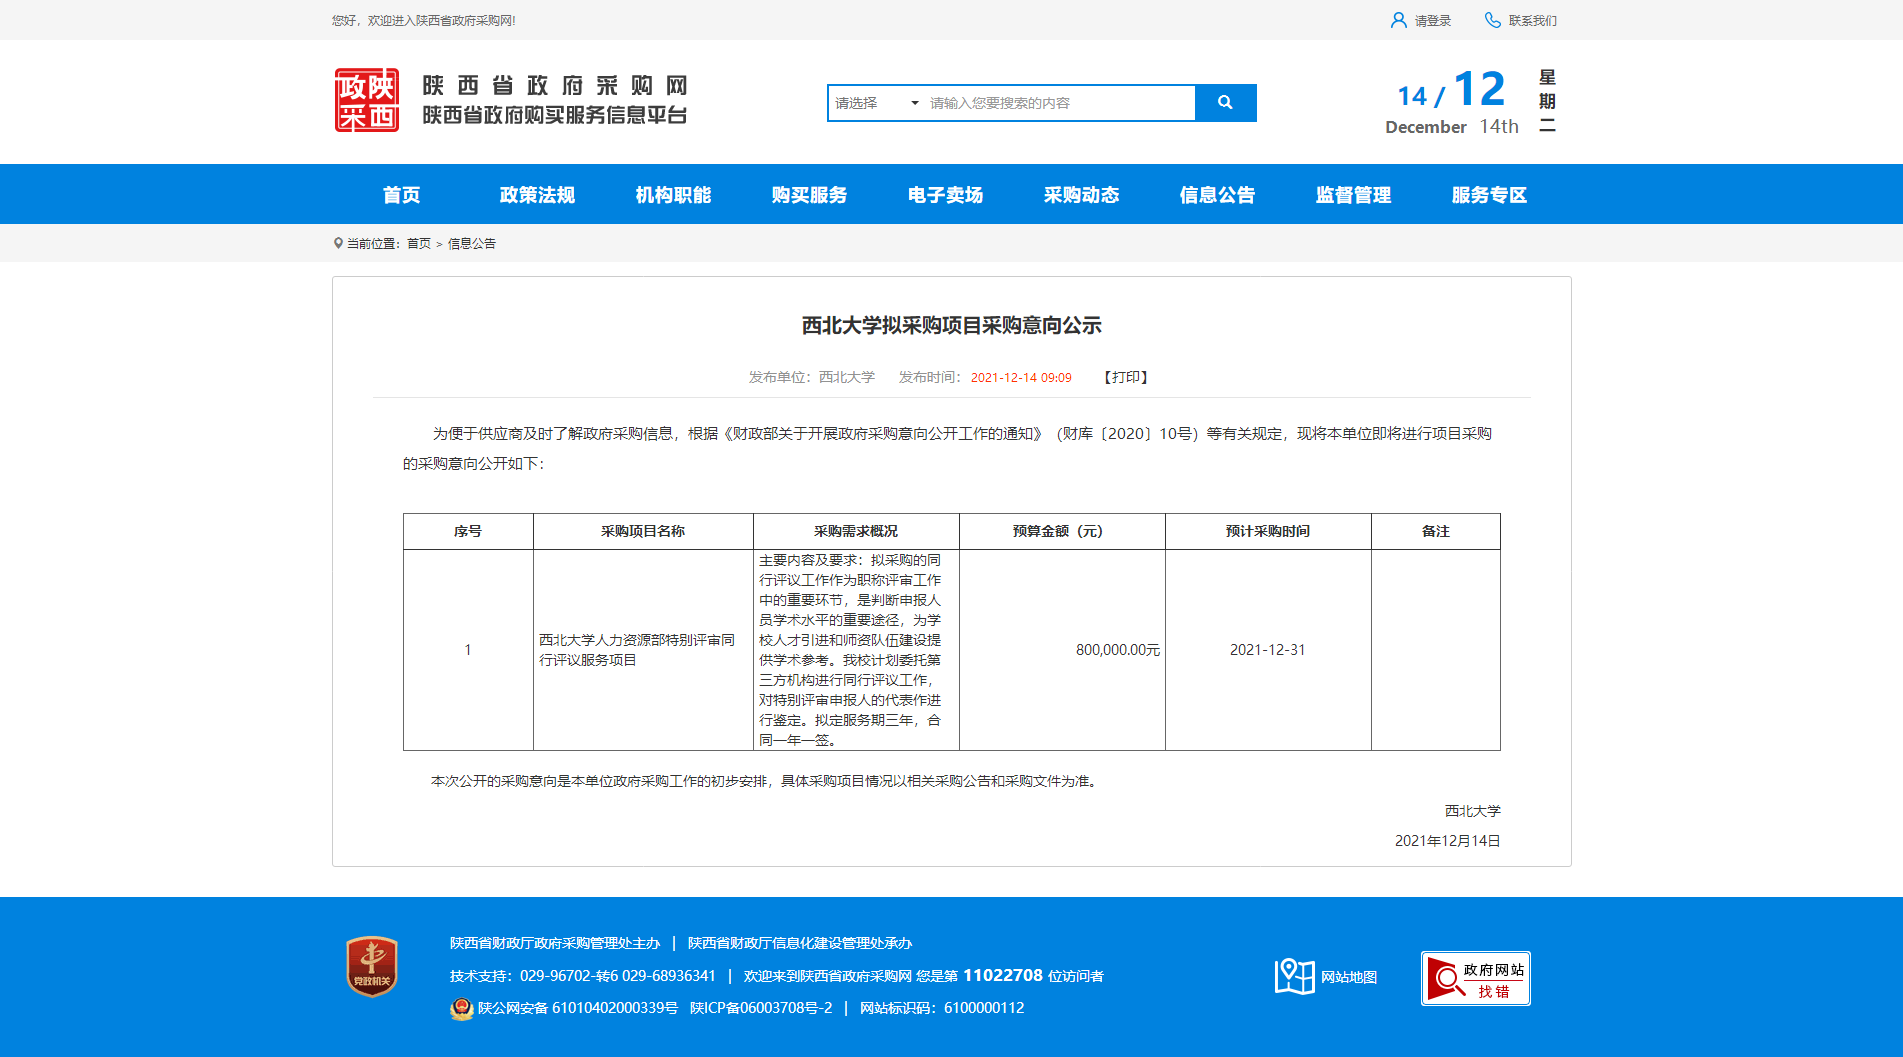This screenshot has width=1903, height=1057.
Task: Focus the search keyword input field
Action: [1058, 103]
